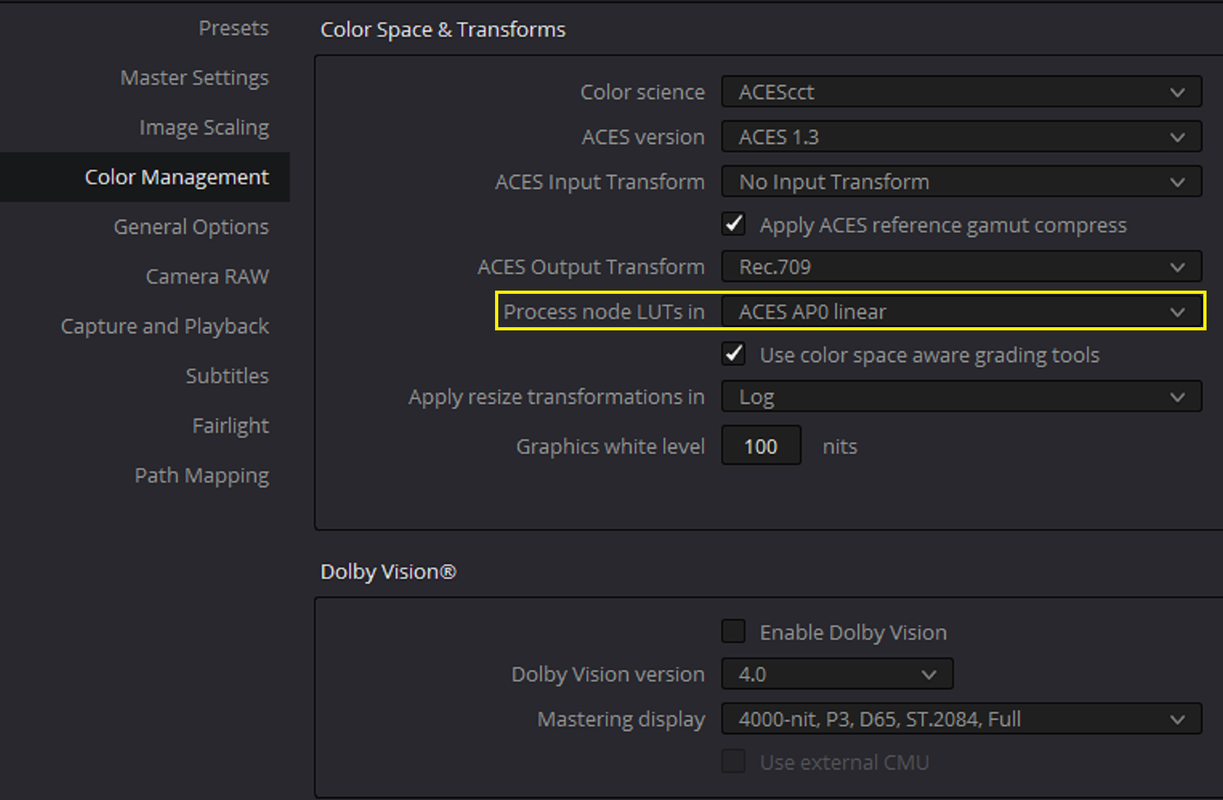Toggle Use color space aware grading tools
The height and width of the screenshot is (800, 1223).
[x=734, y=354]
